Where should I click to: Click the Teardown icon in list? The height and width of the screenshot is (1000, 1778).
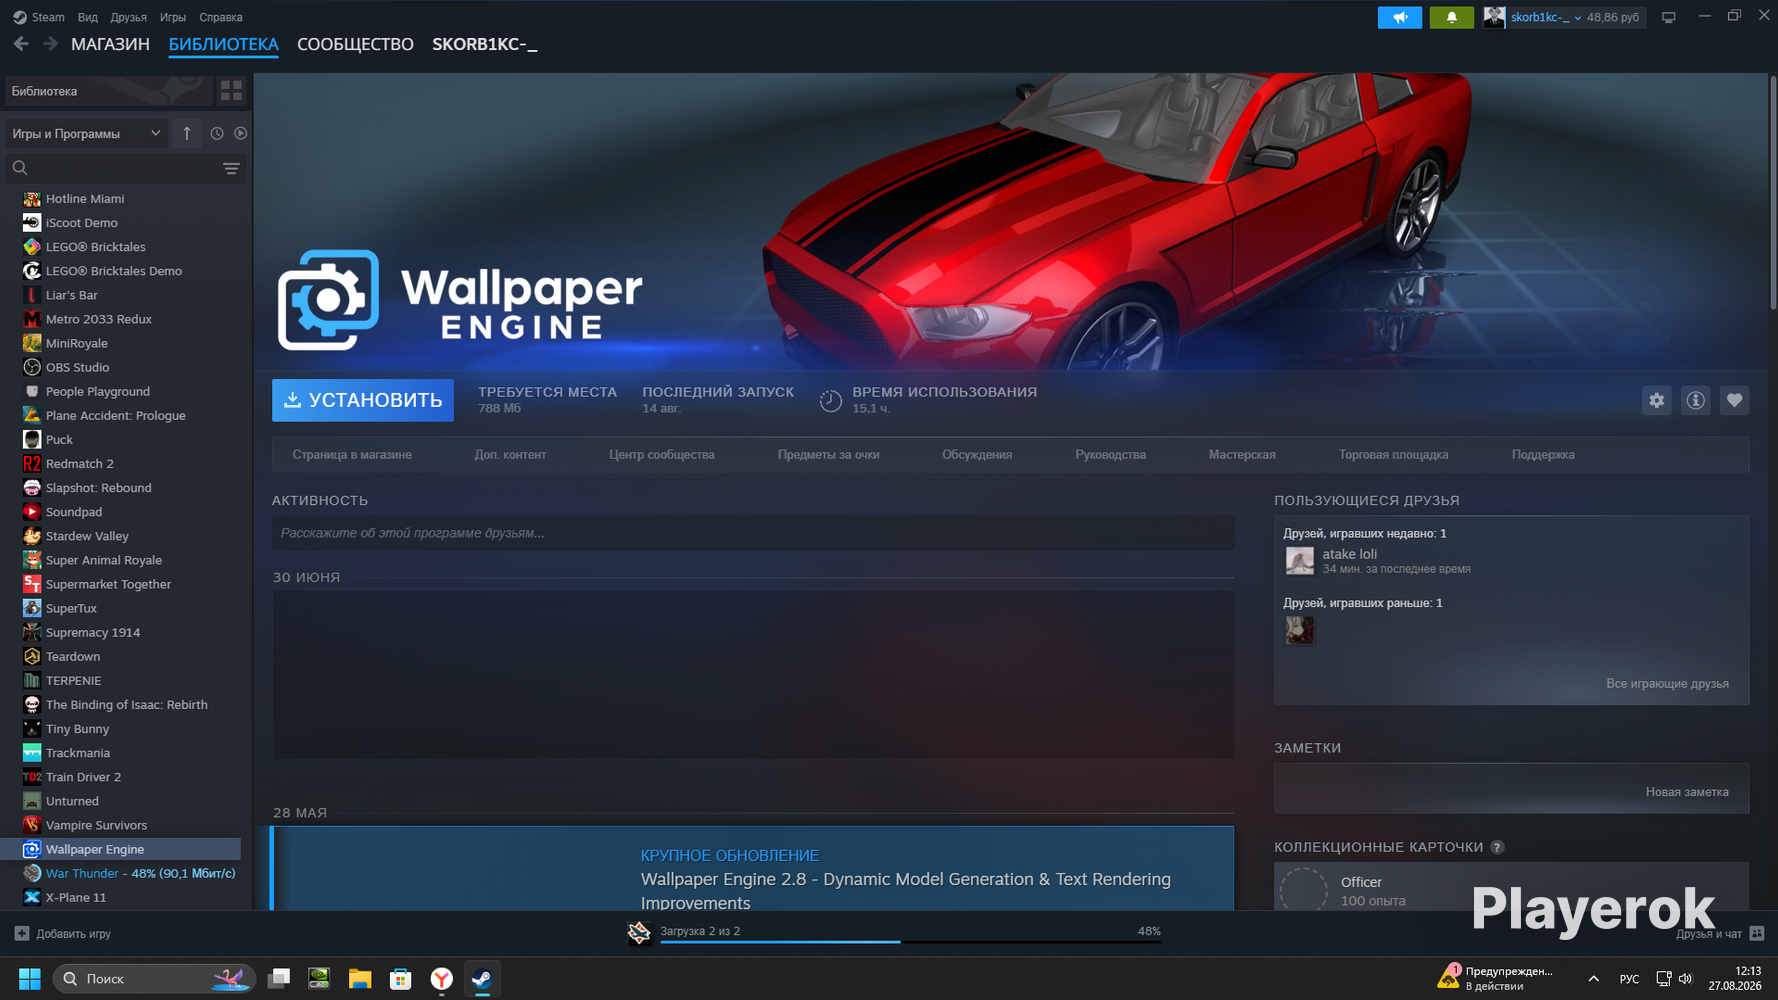(32, 657)
